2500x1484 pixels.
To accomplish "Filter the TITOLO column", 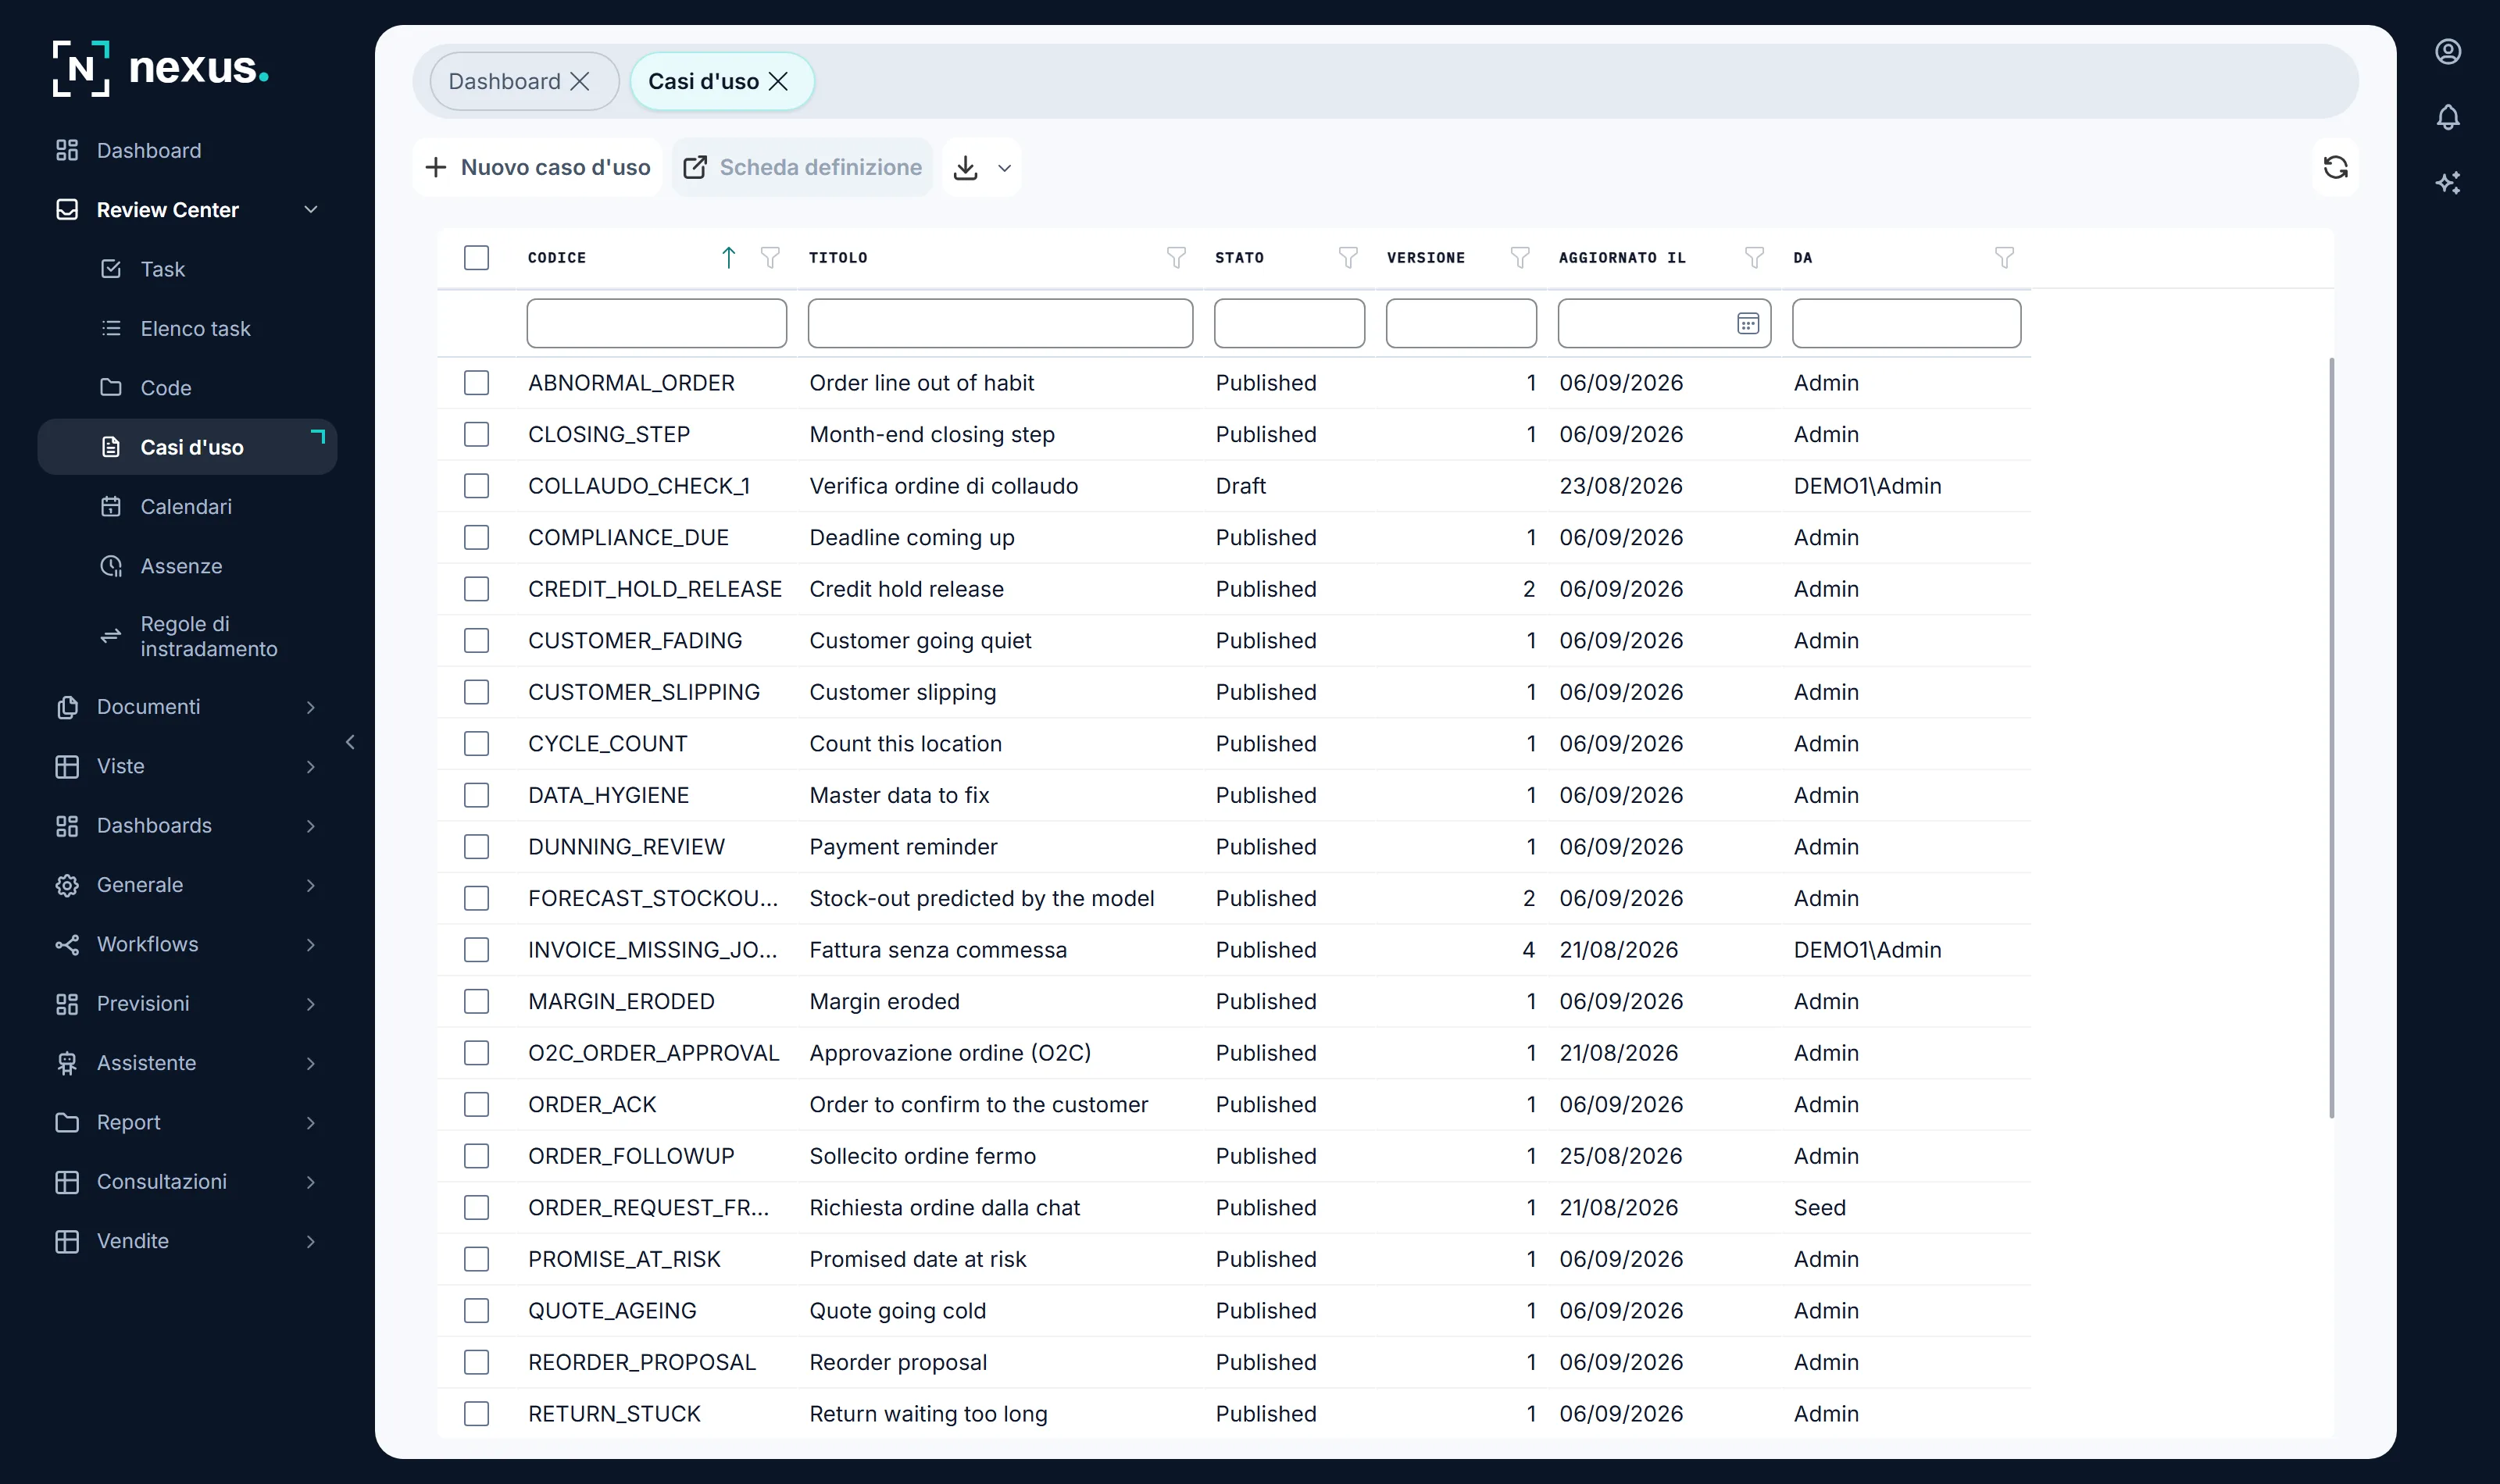I will point(1176,258).
